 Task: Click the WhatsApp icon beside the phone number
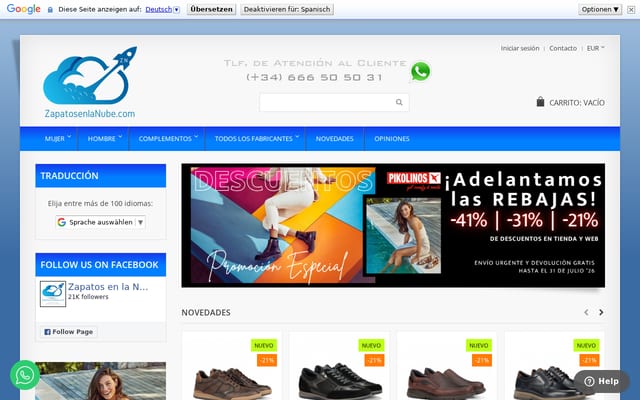[x=420, y=71]
